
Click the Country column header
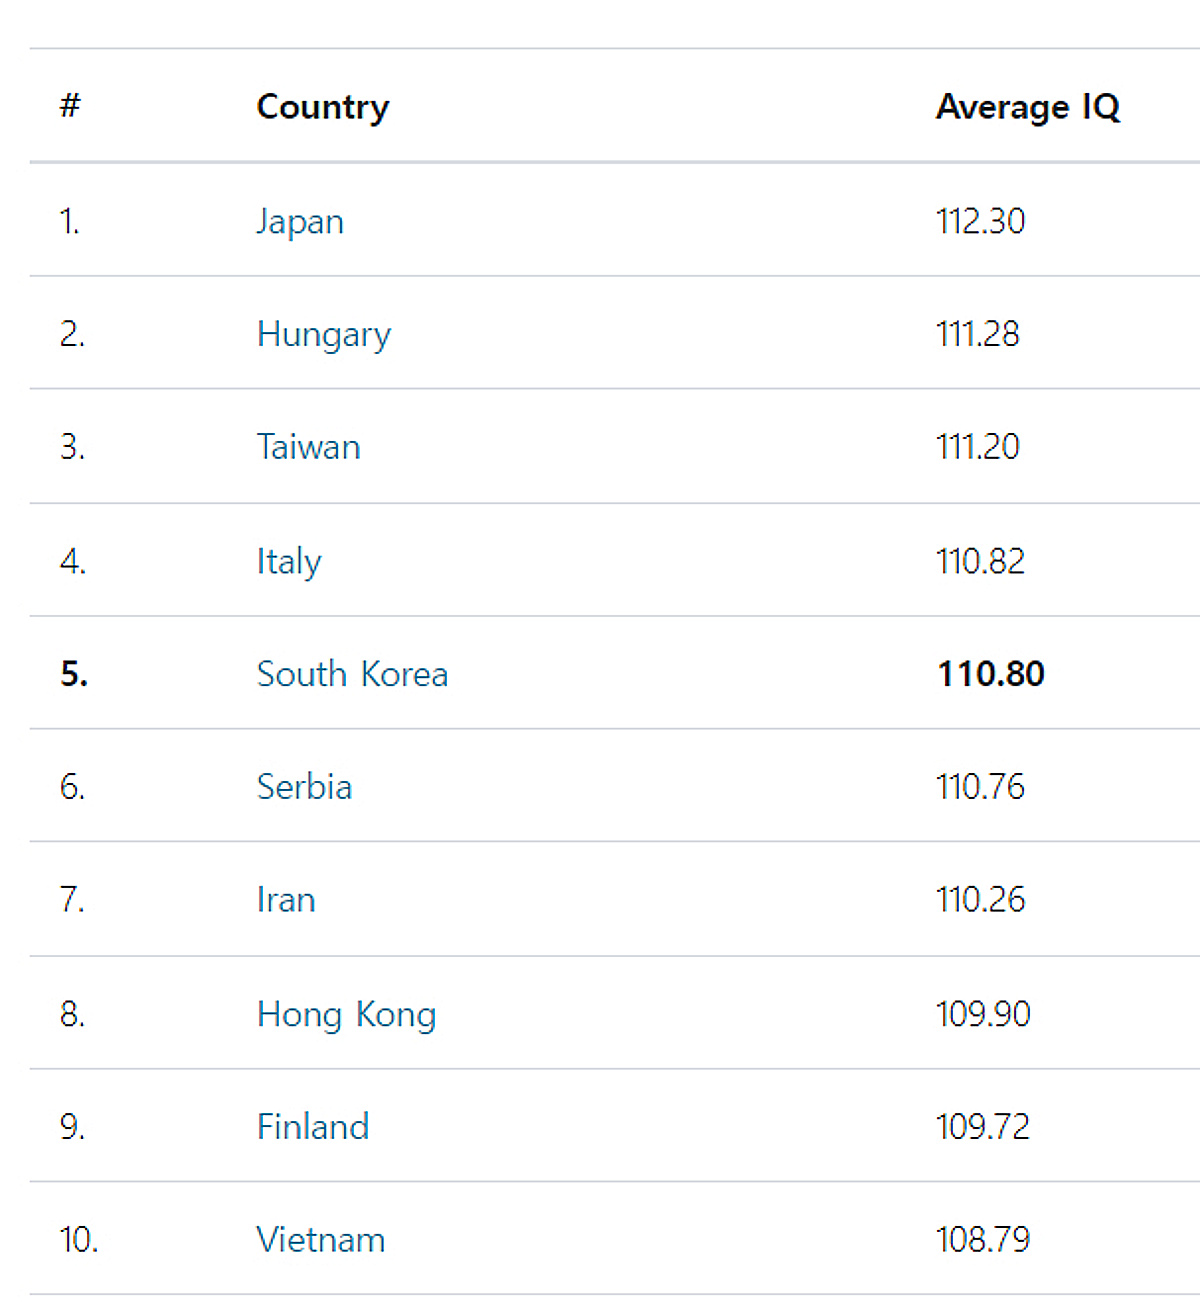322,107
